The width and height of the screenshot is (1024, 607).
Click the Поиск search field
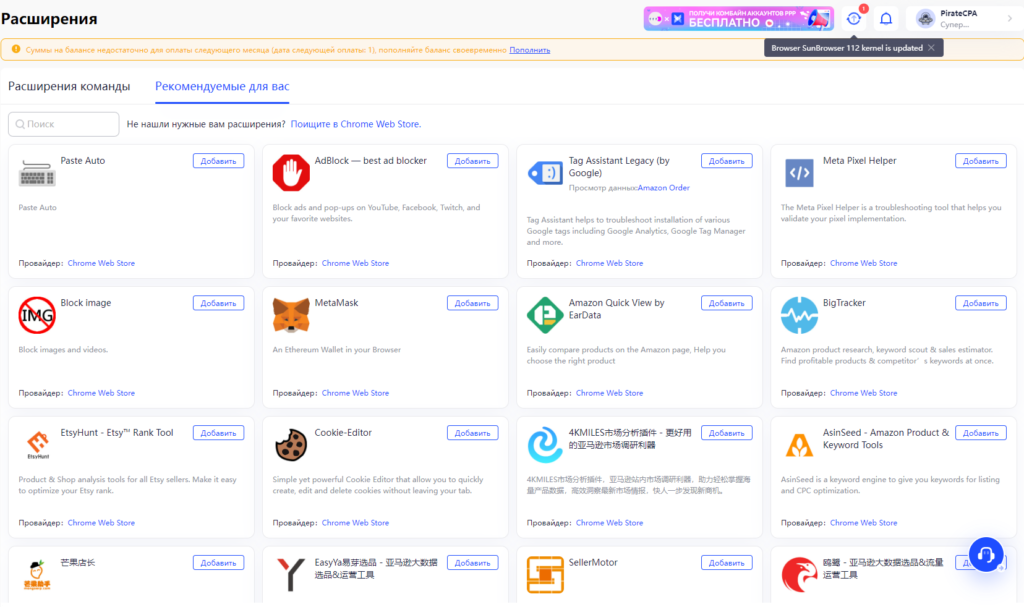tap(63, 124)
